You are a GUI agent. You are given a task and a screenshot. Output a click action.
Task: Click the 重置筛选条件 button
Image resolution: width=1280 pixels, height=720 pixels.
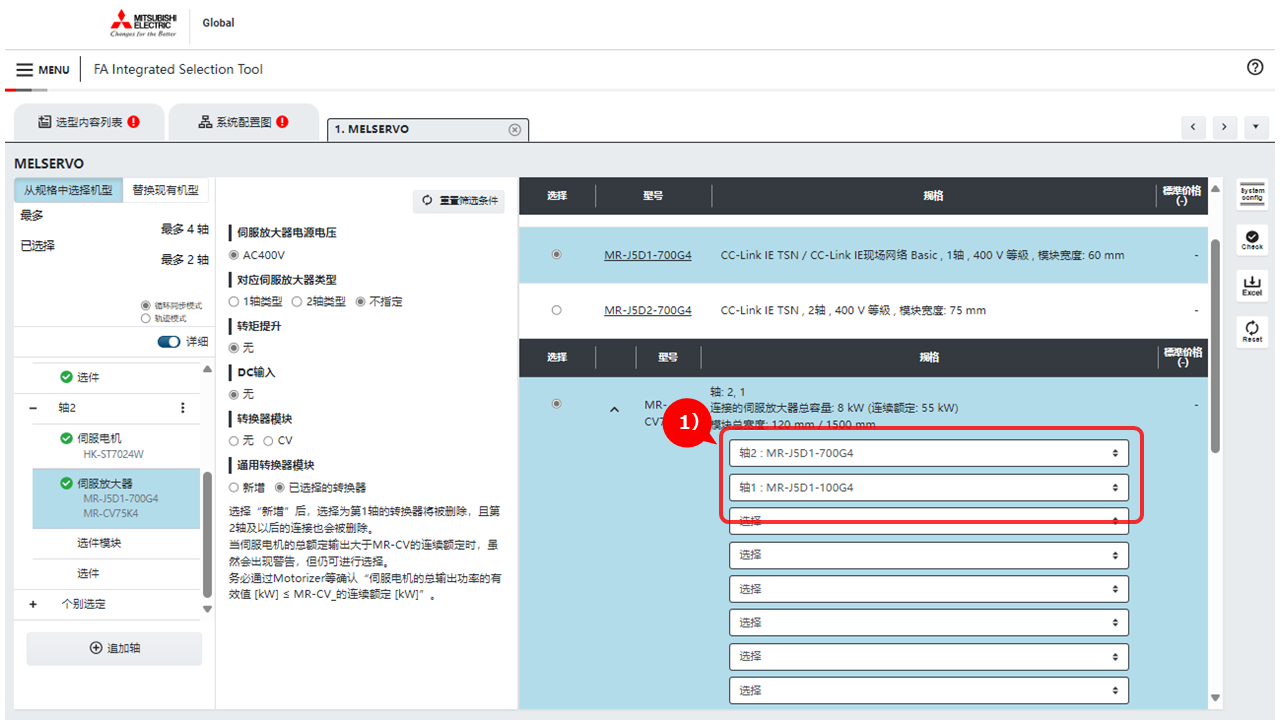[x=459, y=201]
